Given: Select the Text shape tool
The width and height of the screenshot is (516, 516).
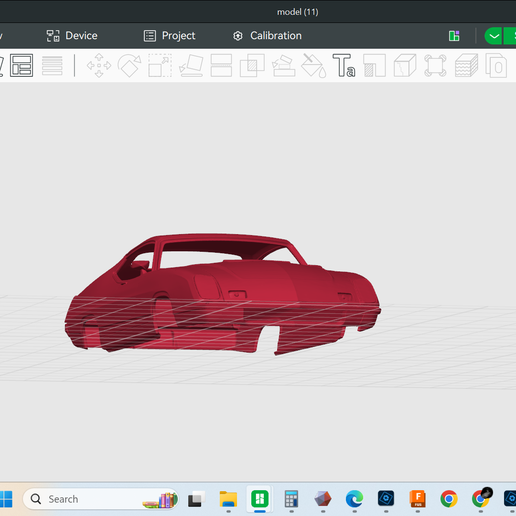Looking at the screenshot, I should click(344, 65).
